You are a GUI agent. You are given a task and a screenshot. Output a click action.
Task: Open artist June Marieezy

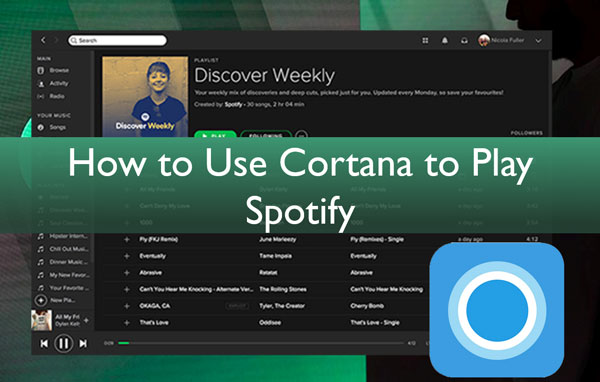coord(278,239)
